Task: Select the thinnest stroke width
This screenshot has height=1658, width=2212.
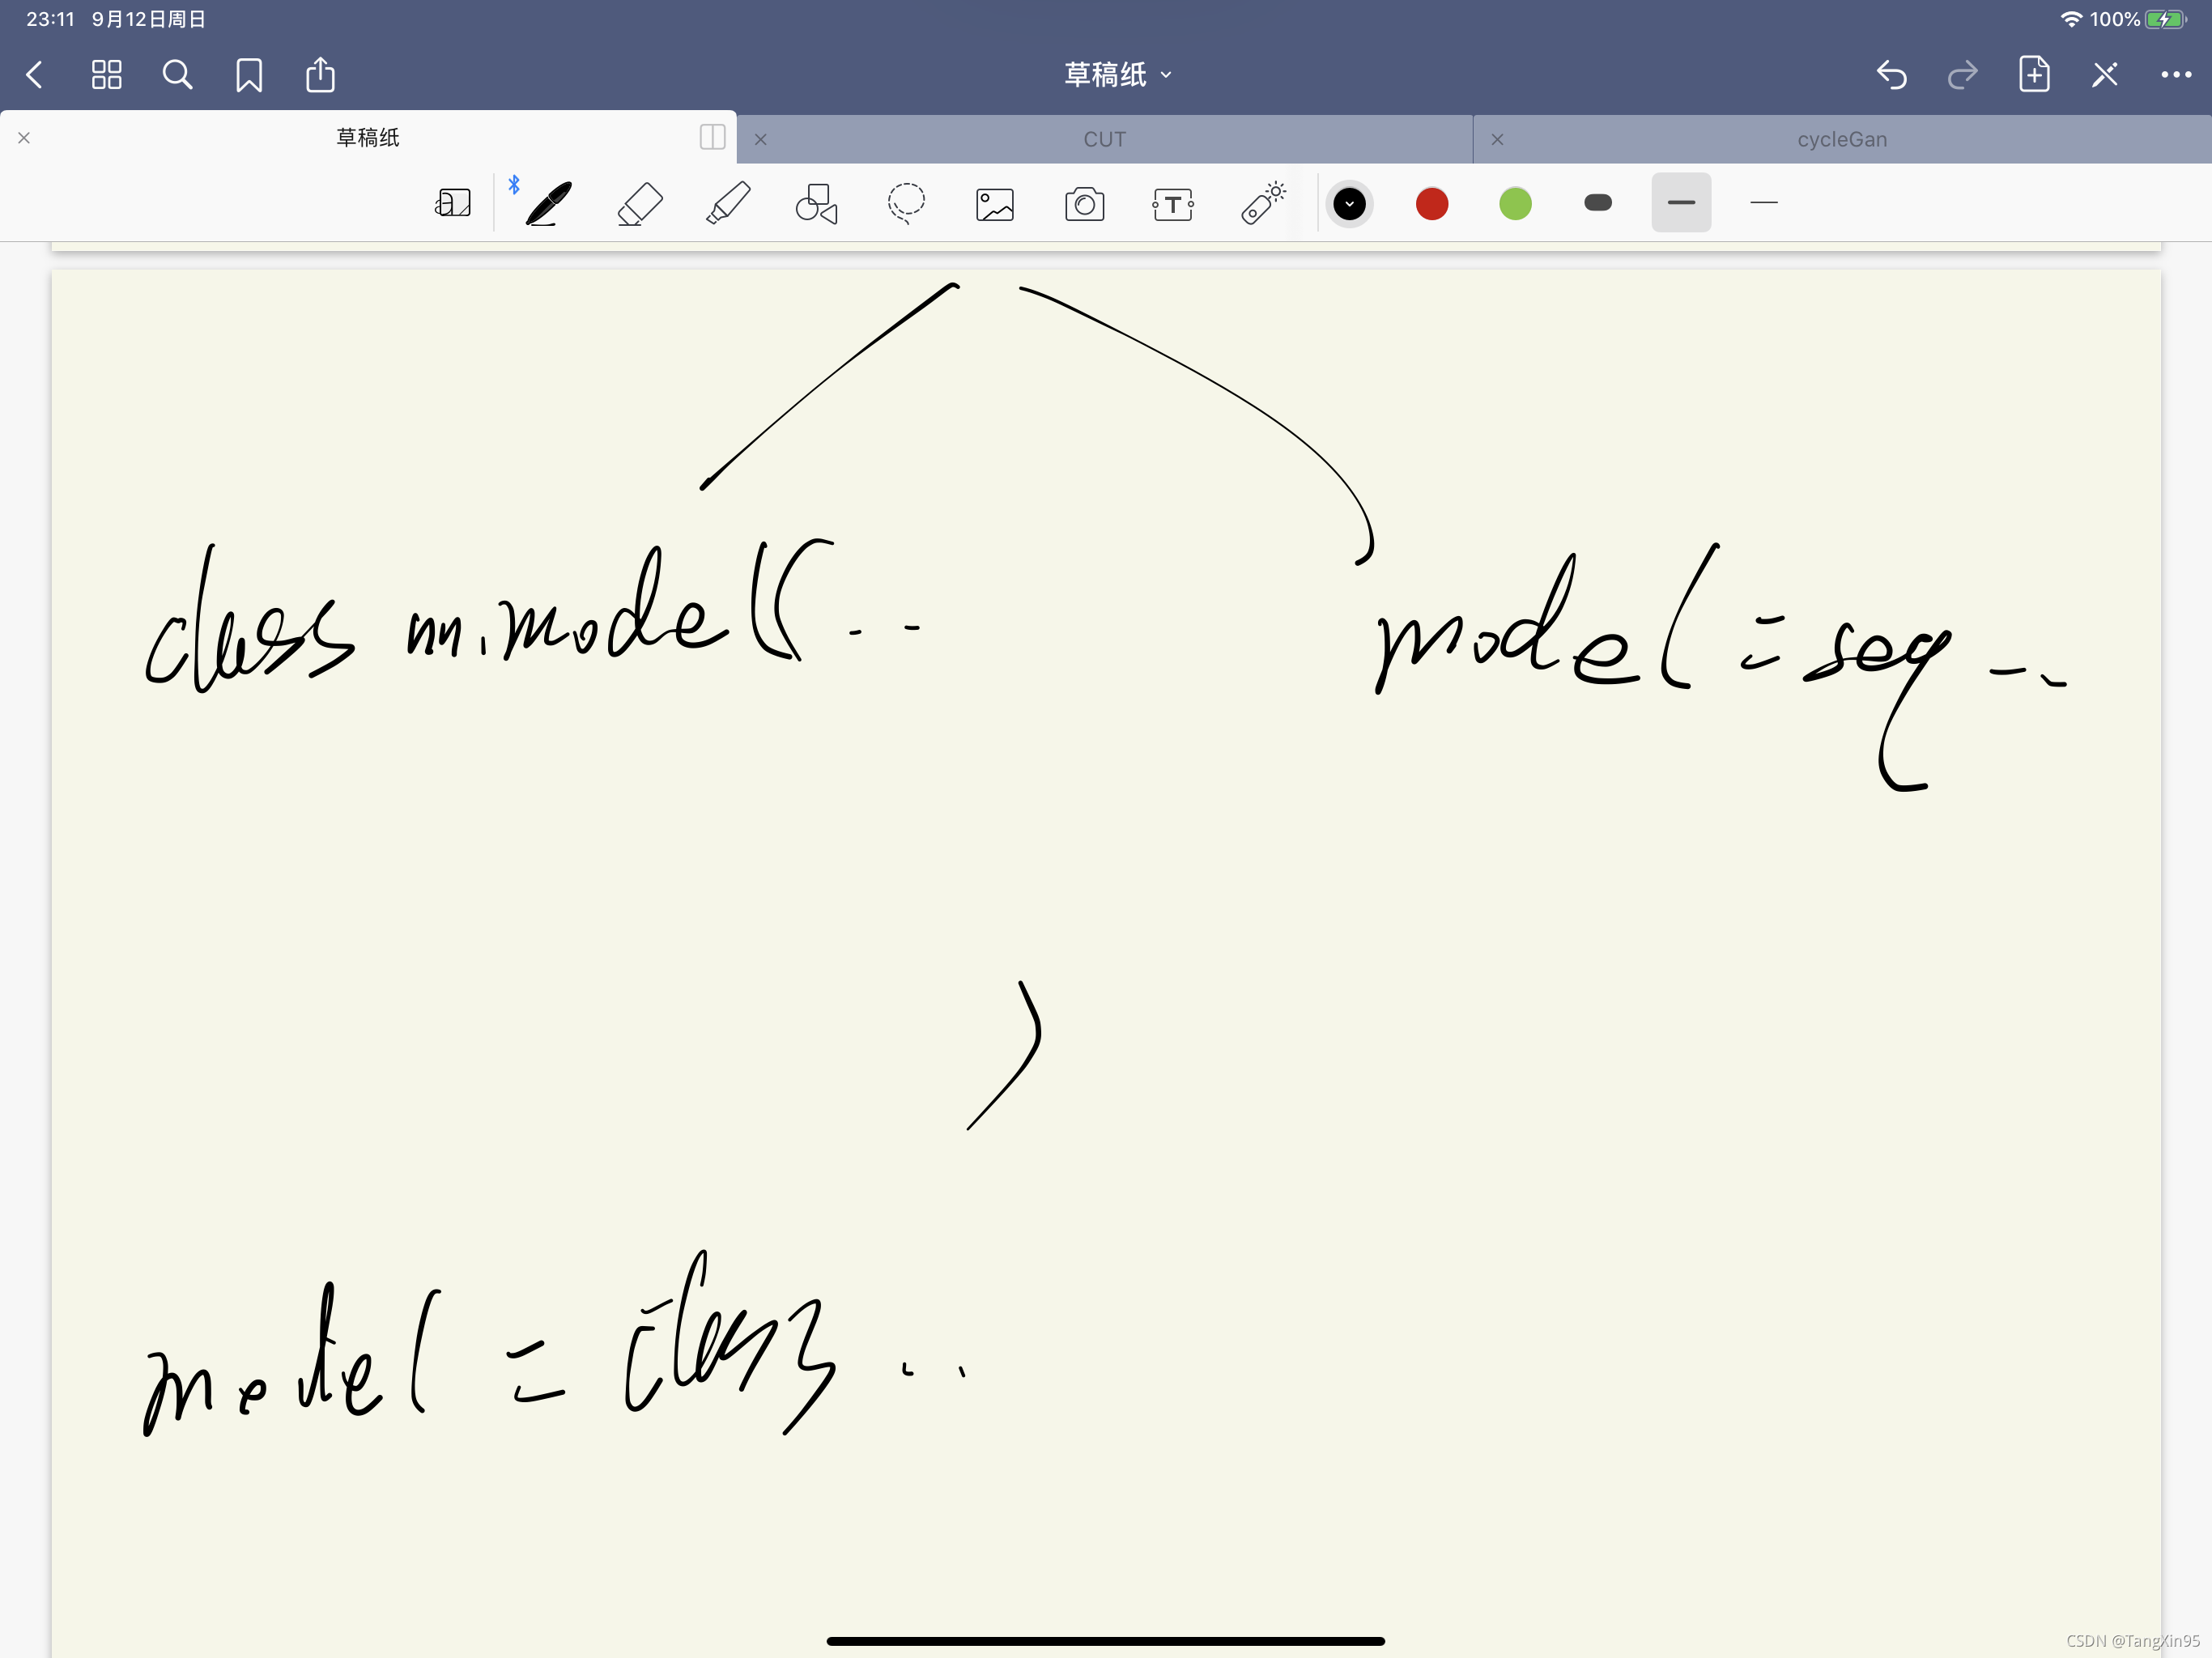Action: pyautogui.click(x=1764, y=203)
